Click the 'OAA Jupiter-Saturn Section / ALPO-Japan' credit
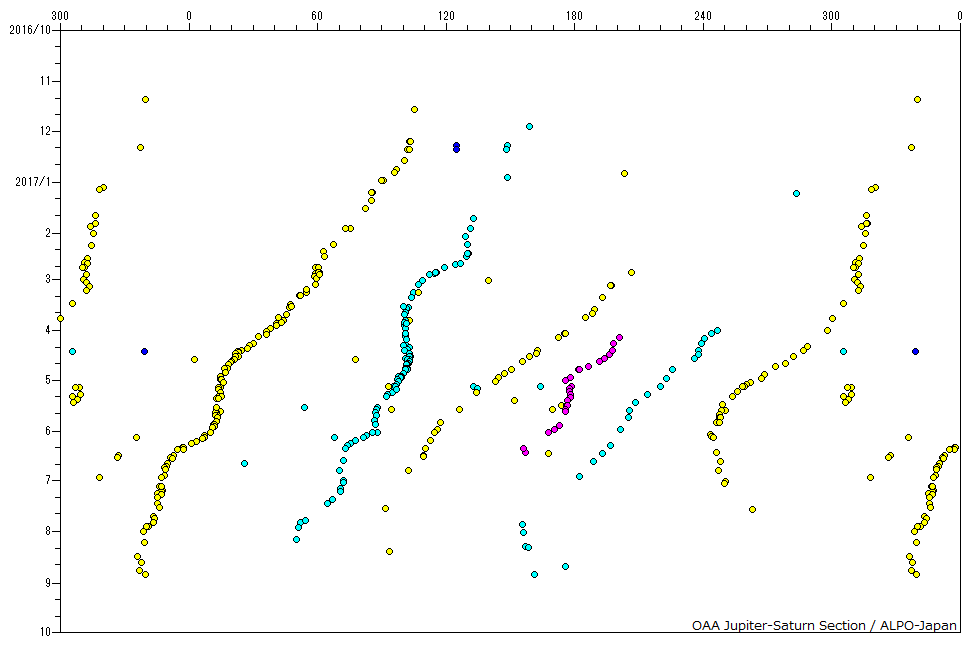 click(x=824, y=626)
